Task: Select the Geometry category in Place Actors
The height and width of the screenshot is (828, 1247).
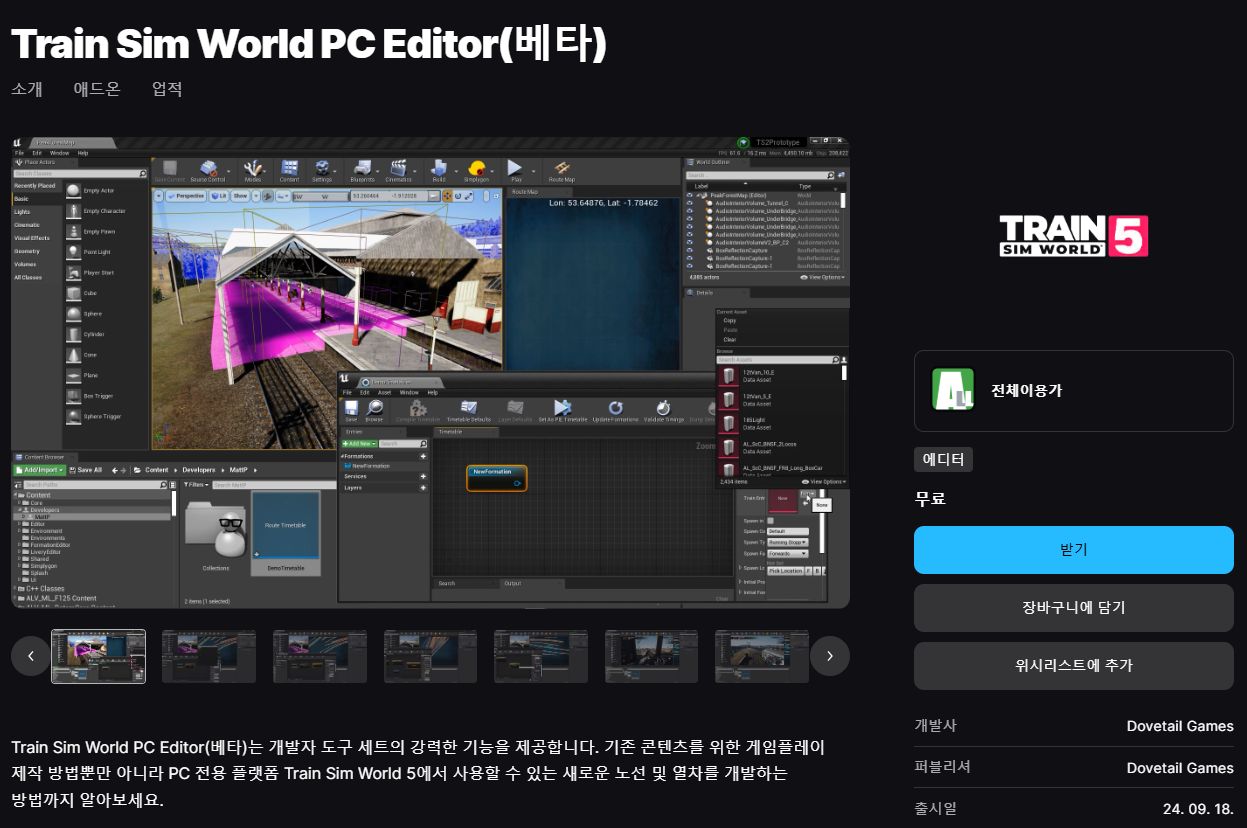Action: pos(27,251)
